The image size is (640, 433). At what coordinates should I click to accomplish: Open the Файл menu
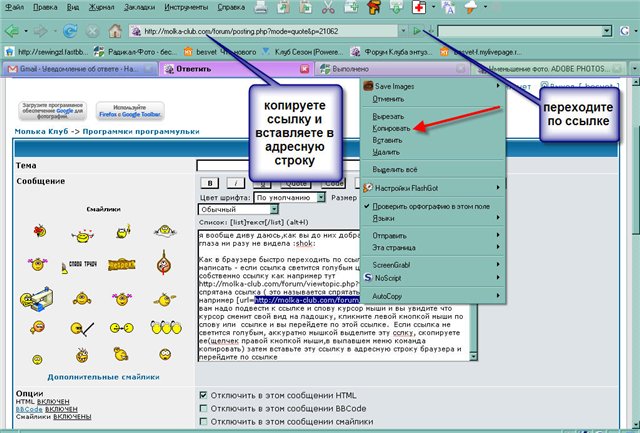(14, 7)
